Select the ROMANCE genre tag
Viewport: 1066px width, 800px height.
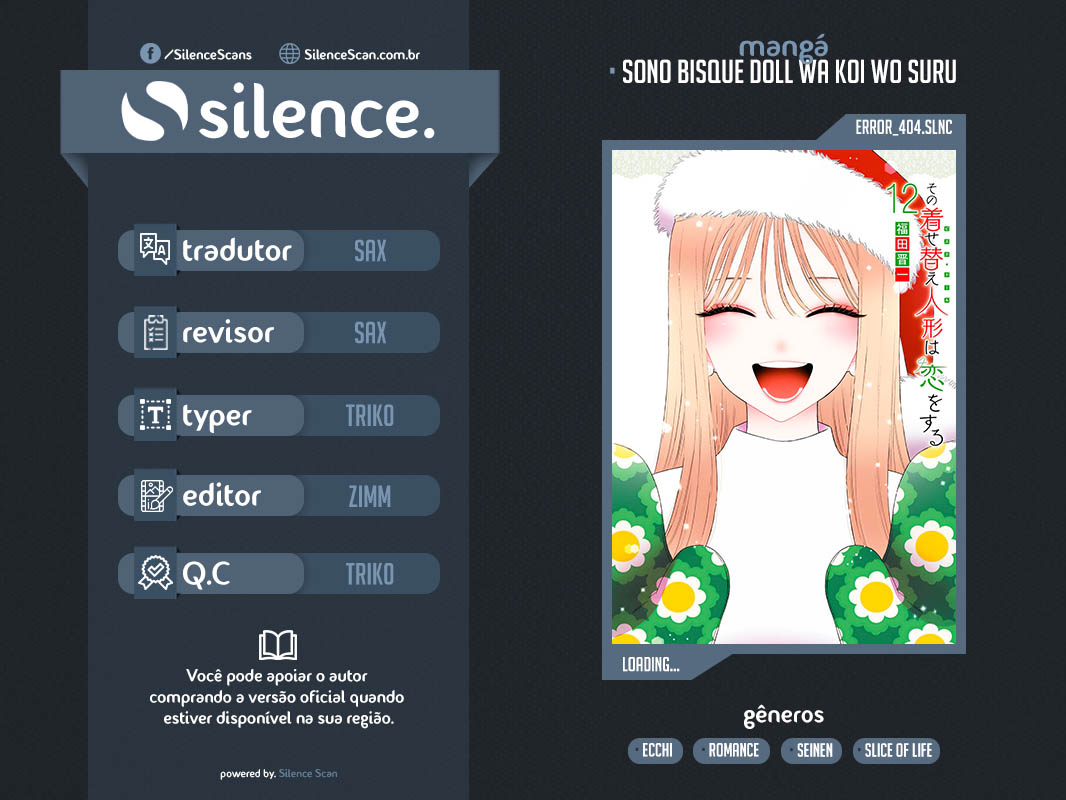[x=733, y=751]
